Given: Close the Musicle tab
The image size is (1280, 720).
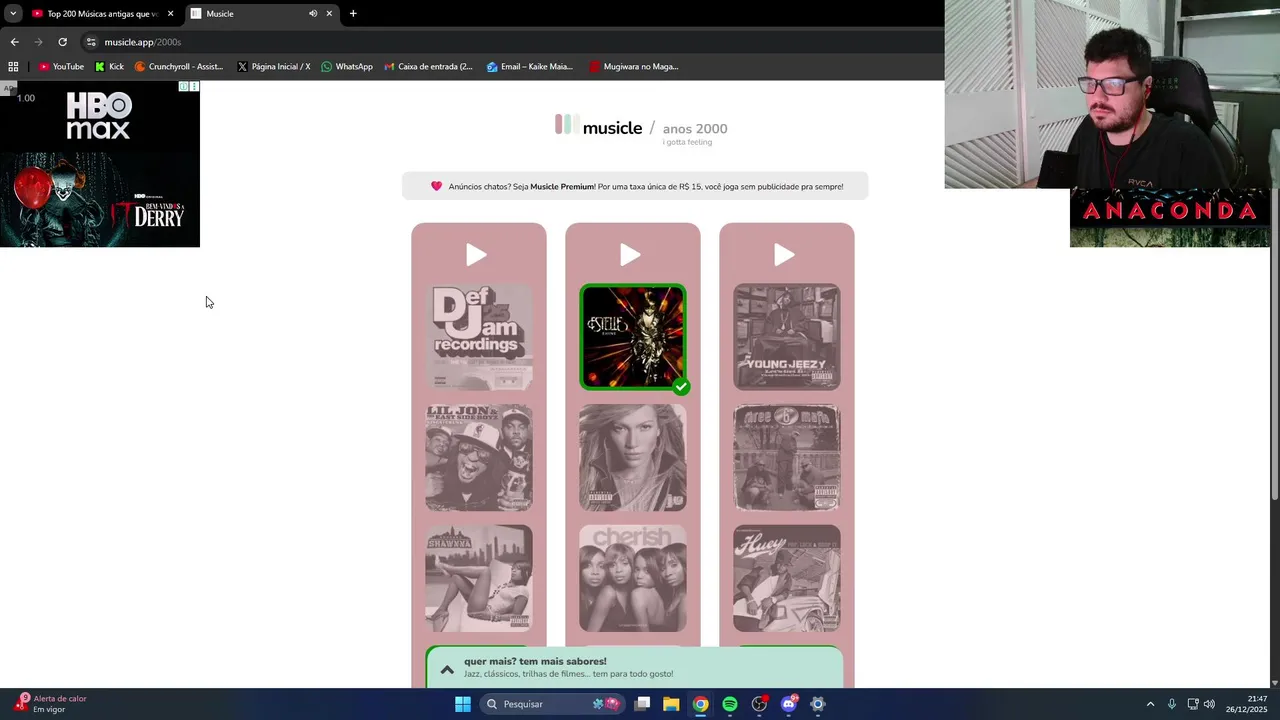Looking at the screenshot, I should (329, 14).
